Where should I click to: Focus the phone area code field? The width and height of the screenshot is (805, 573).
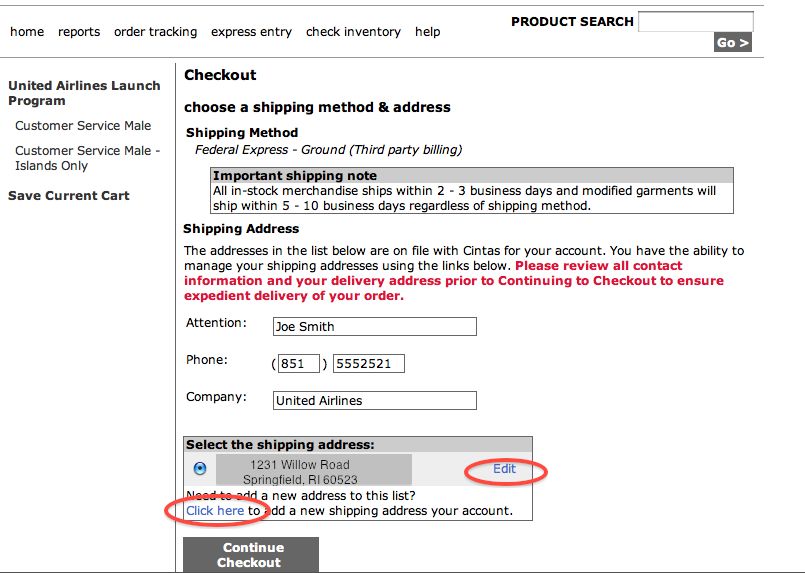pos(299,364)
